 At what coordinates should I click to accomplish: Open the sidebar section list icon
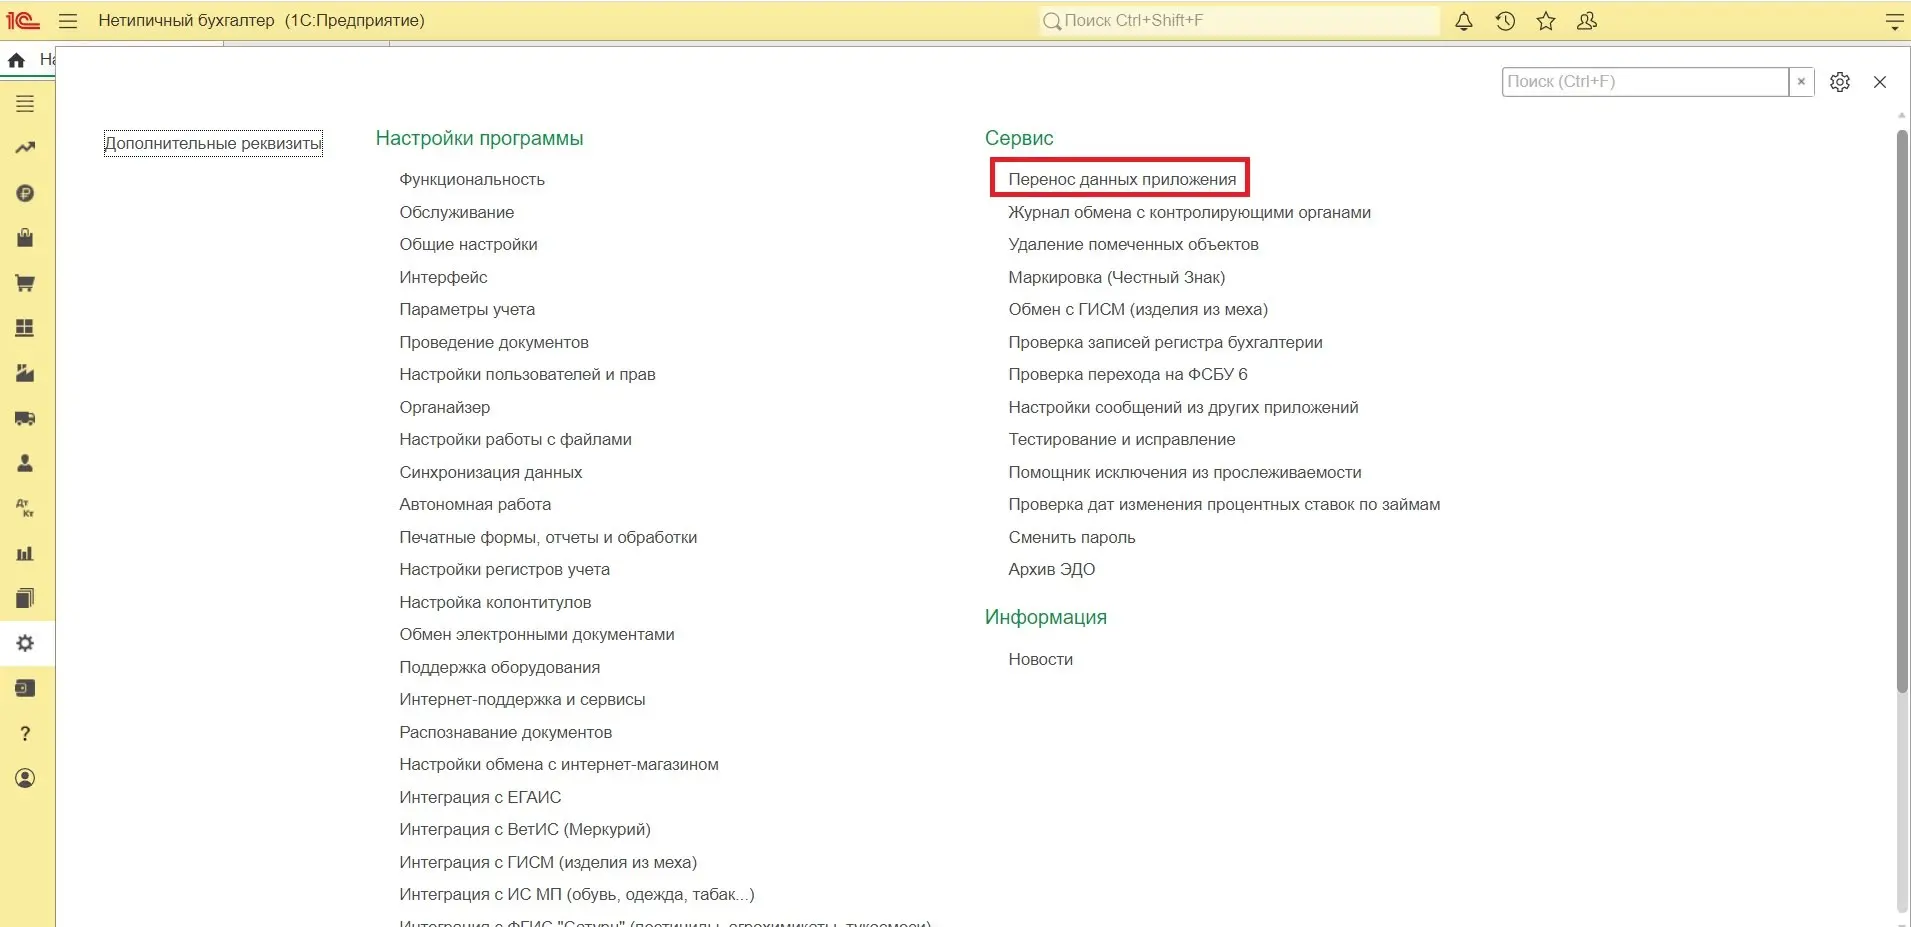pyautogui.click(x=25, y=104)
